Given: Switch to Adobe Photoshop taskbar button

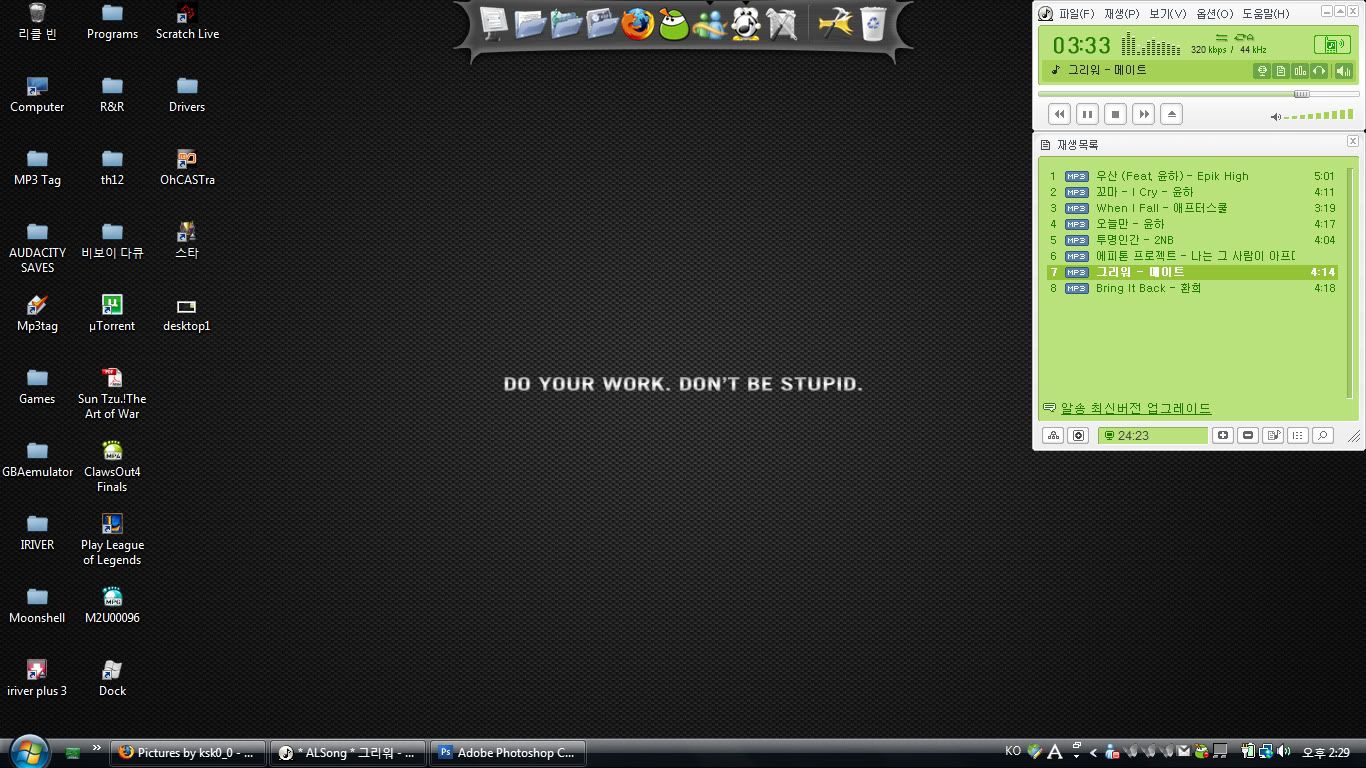Looking at the screenshot, I should click(x=510, y=753).
